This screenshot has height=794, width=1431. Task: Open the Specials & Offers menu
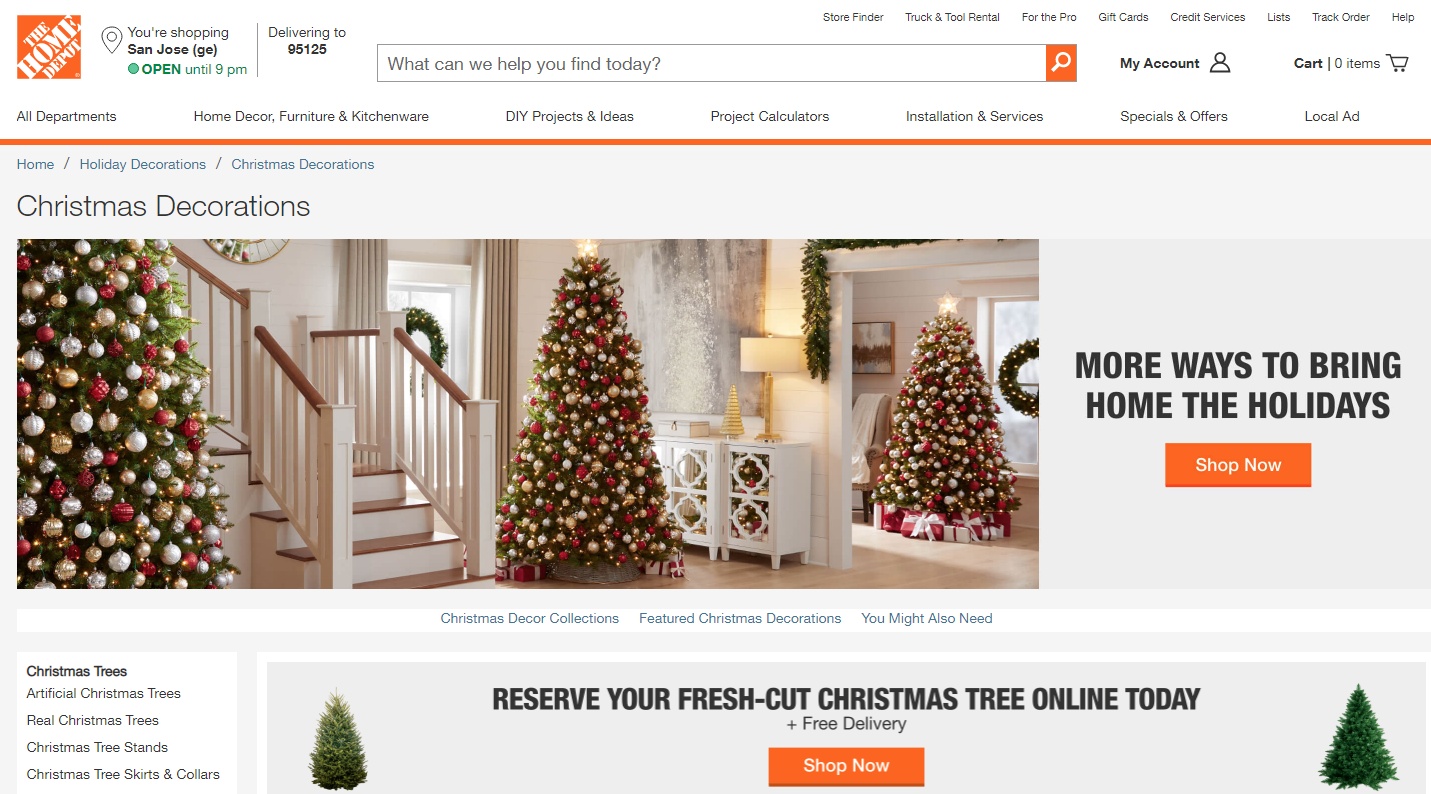1174,116
